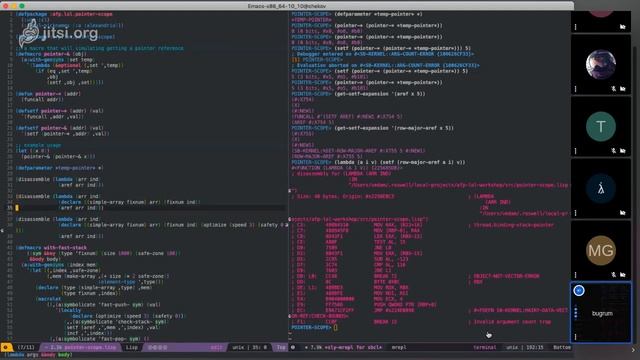Click the "(get-setf-expansion '(row-major-aref x 5))" REPL entry
This screenshot has width=640, height=360.
click(x=394, y=128)
